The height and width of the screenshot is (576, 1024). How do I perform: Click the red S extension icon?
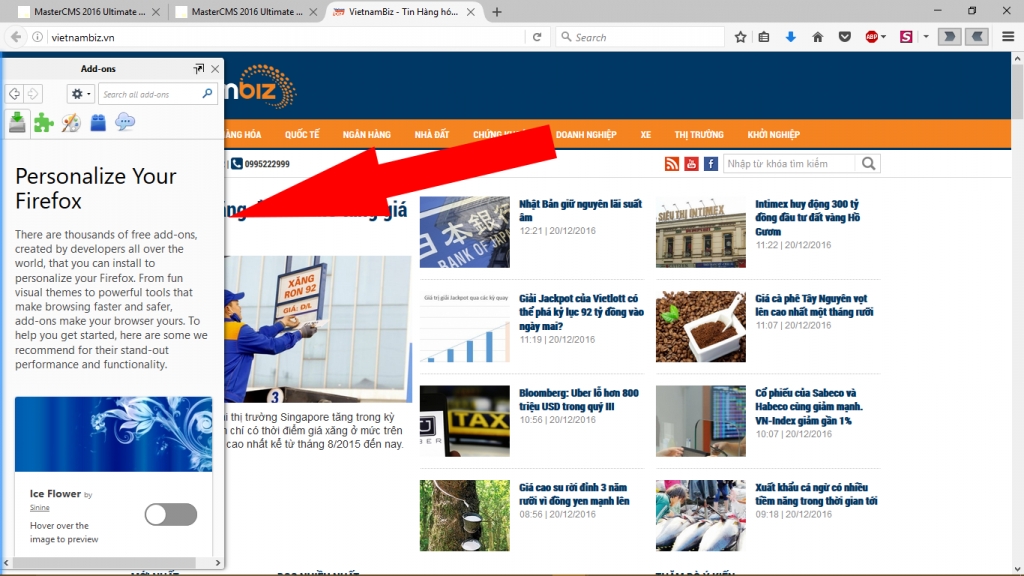906,37
